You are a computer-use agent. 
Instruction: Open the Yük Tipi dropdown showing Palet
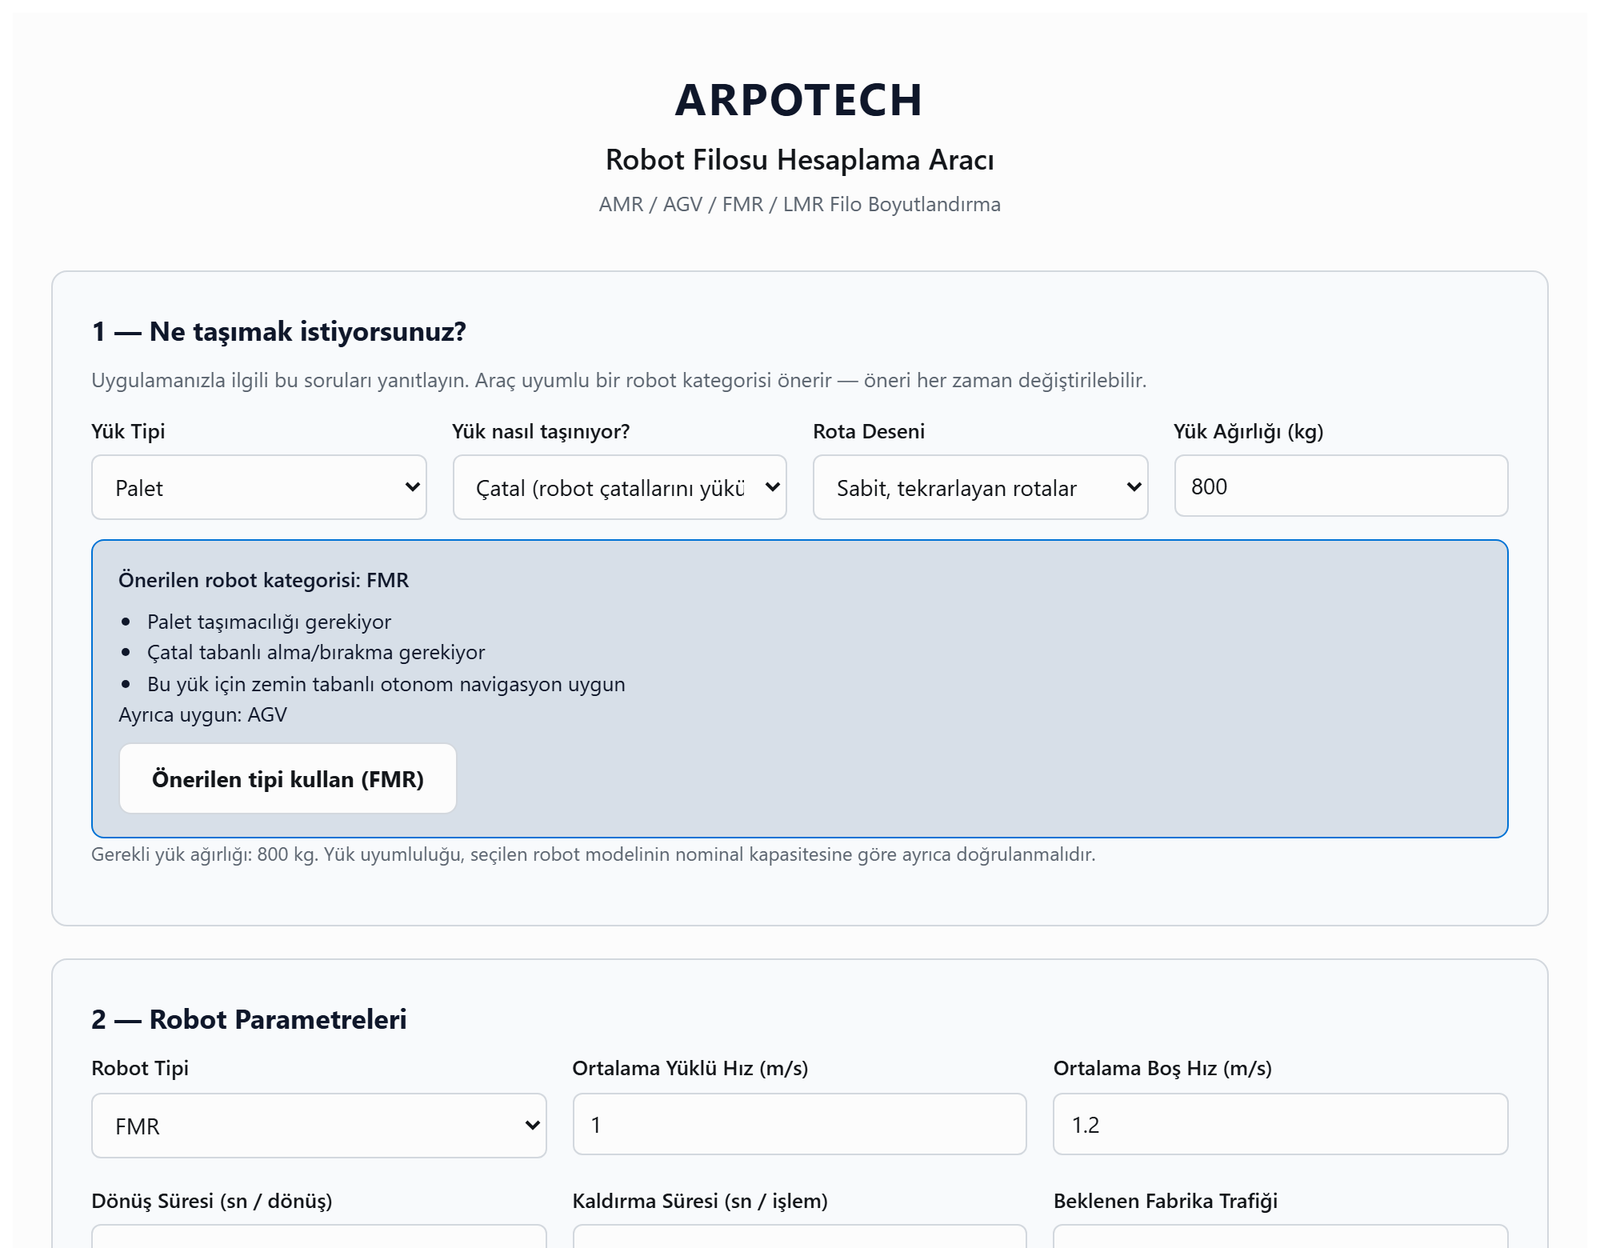click(x=259, y=487)
